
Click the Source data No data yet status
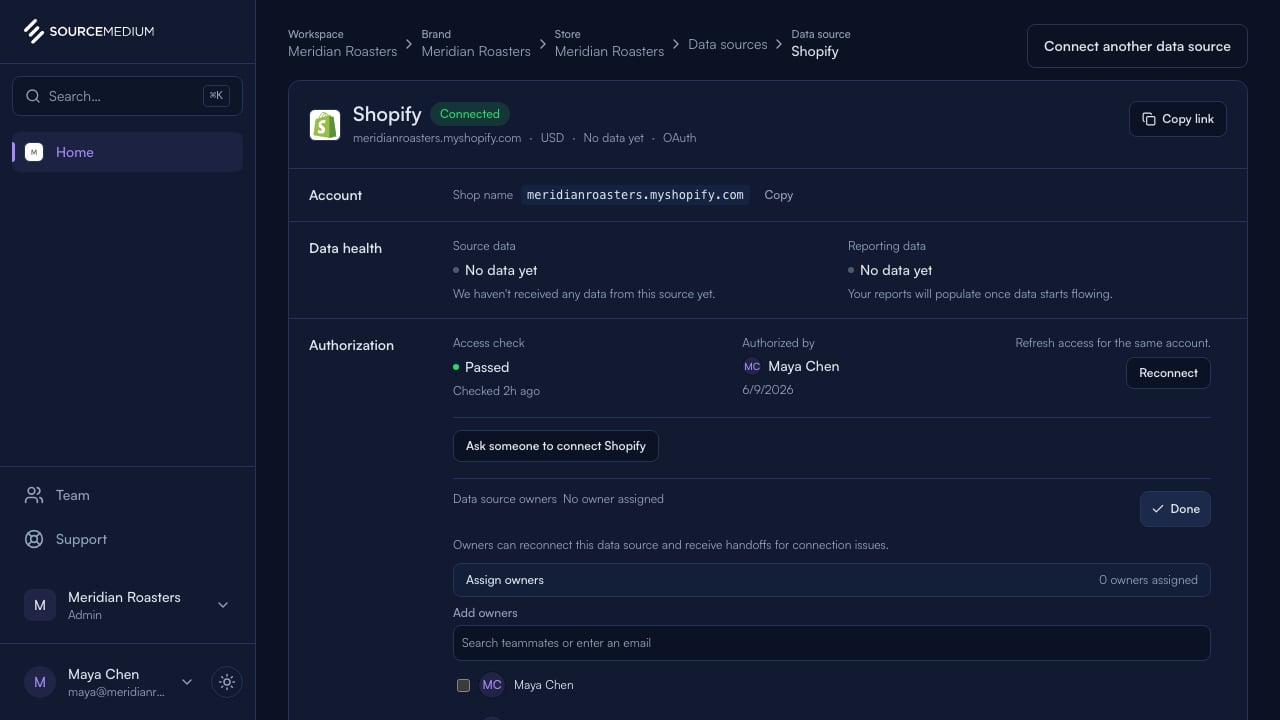coord(495,270)
